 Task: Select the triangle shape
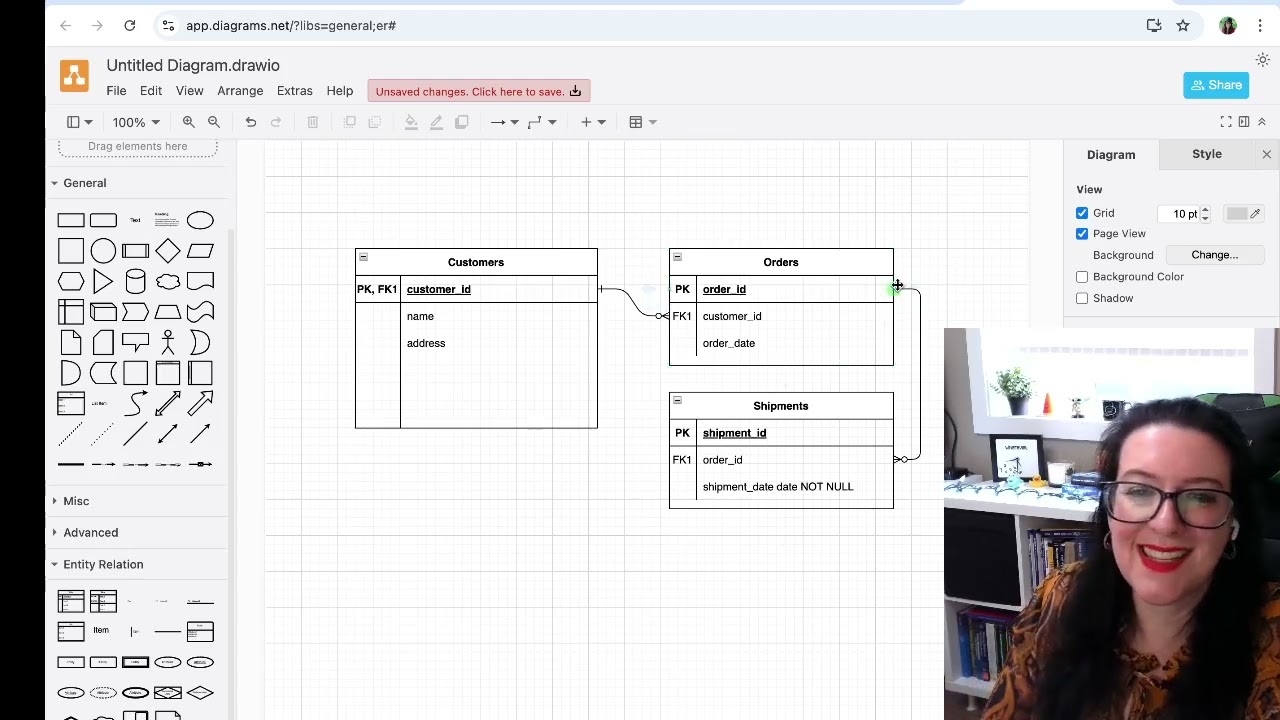(x=103, y=282)
